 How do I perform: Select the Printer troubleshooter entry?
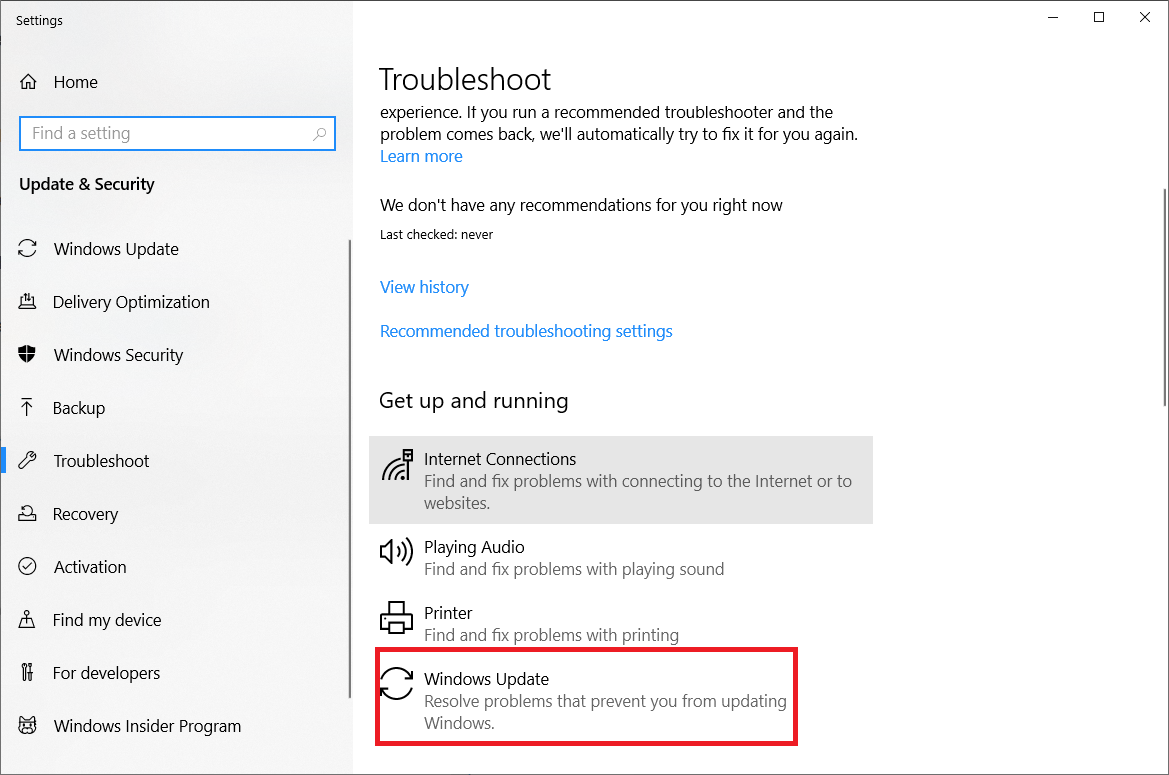(621, 622)
